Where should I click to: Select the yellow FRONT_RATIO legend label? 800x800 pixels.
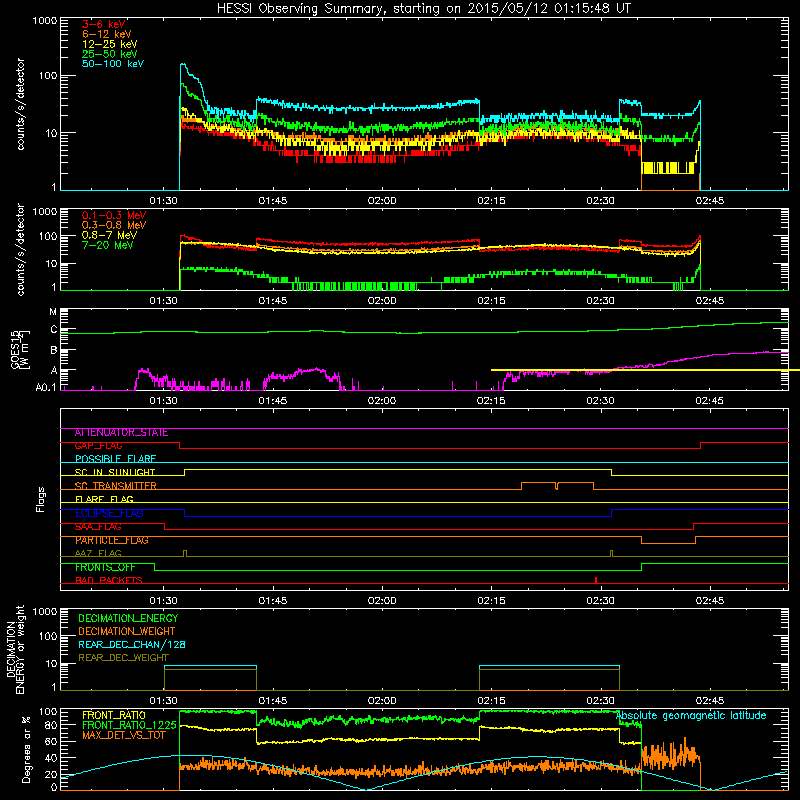(114, 715)
